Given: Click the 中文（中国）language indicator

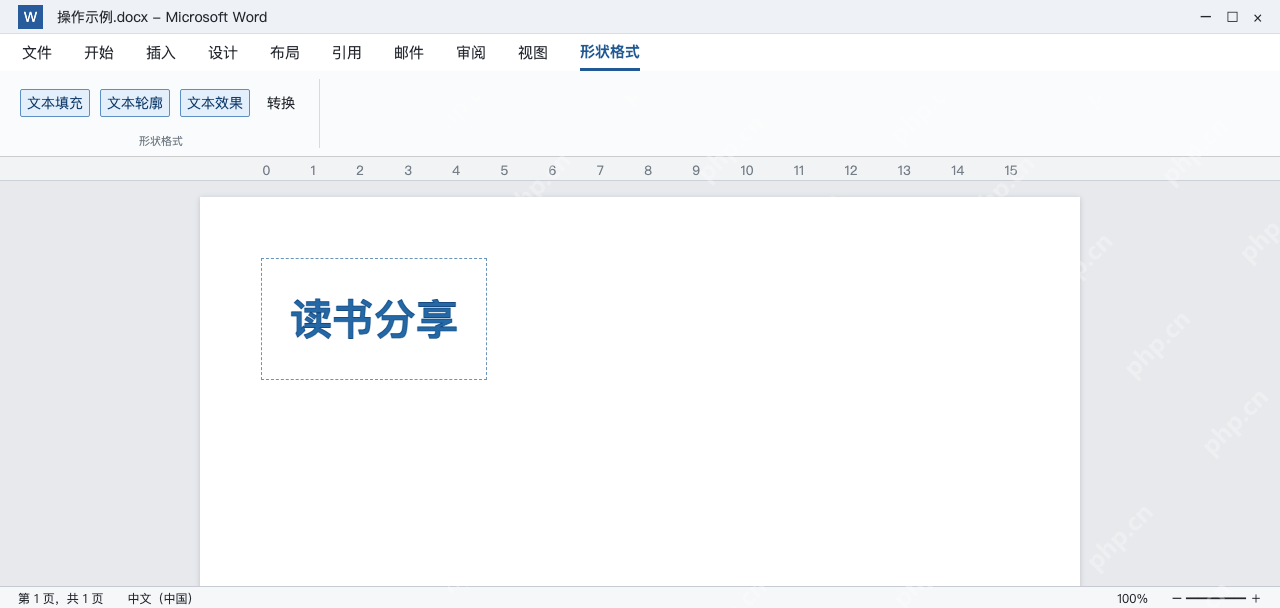Looking at the screenshot, I should [160, 598].
